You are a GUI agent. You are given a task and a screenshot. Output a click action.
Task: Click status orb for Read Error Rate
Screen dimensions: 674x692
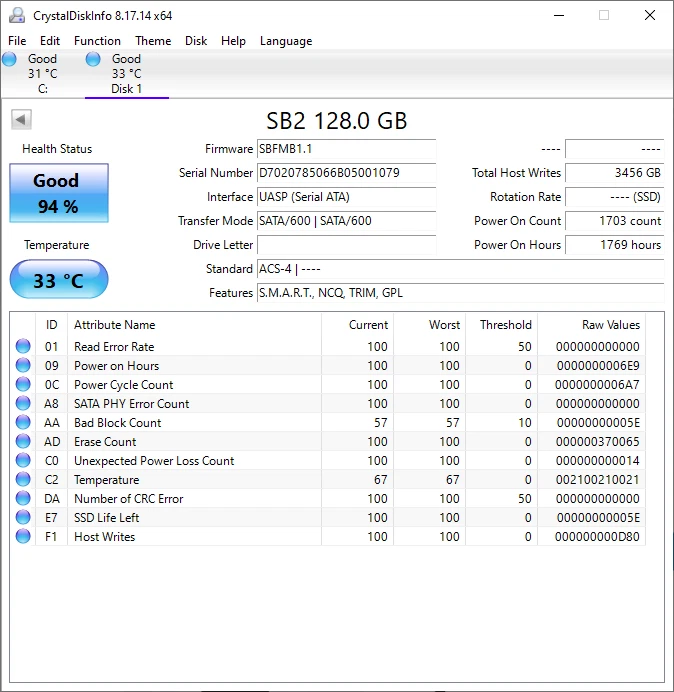coord(23,346)
